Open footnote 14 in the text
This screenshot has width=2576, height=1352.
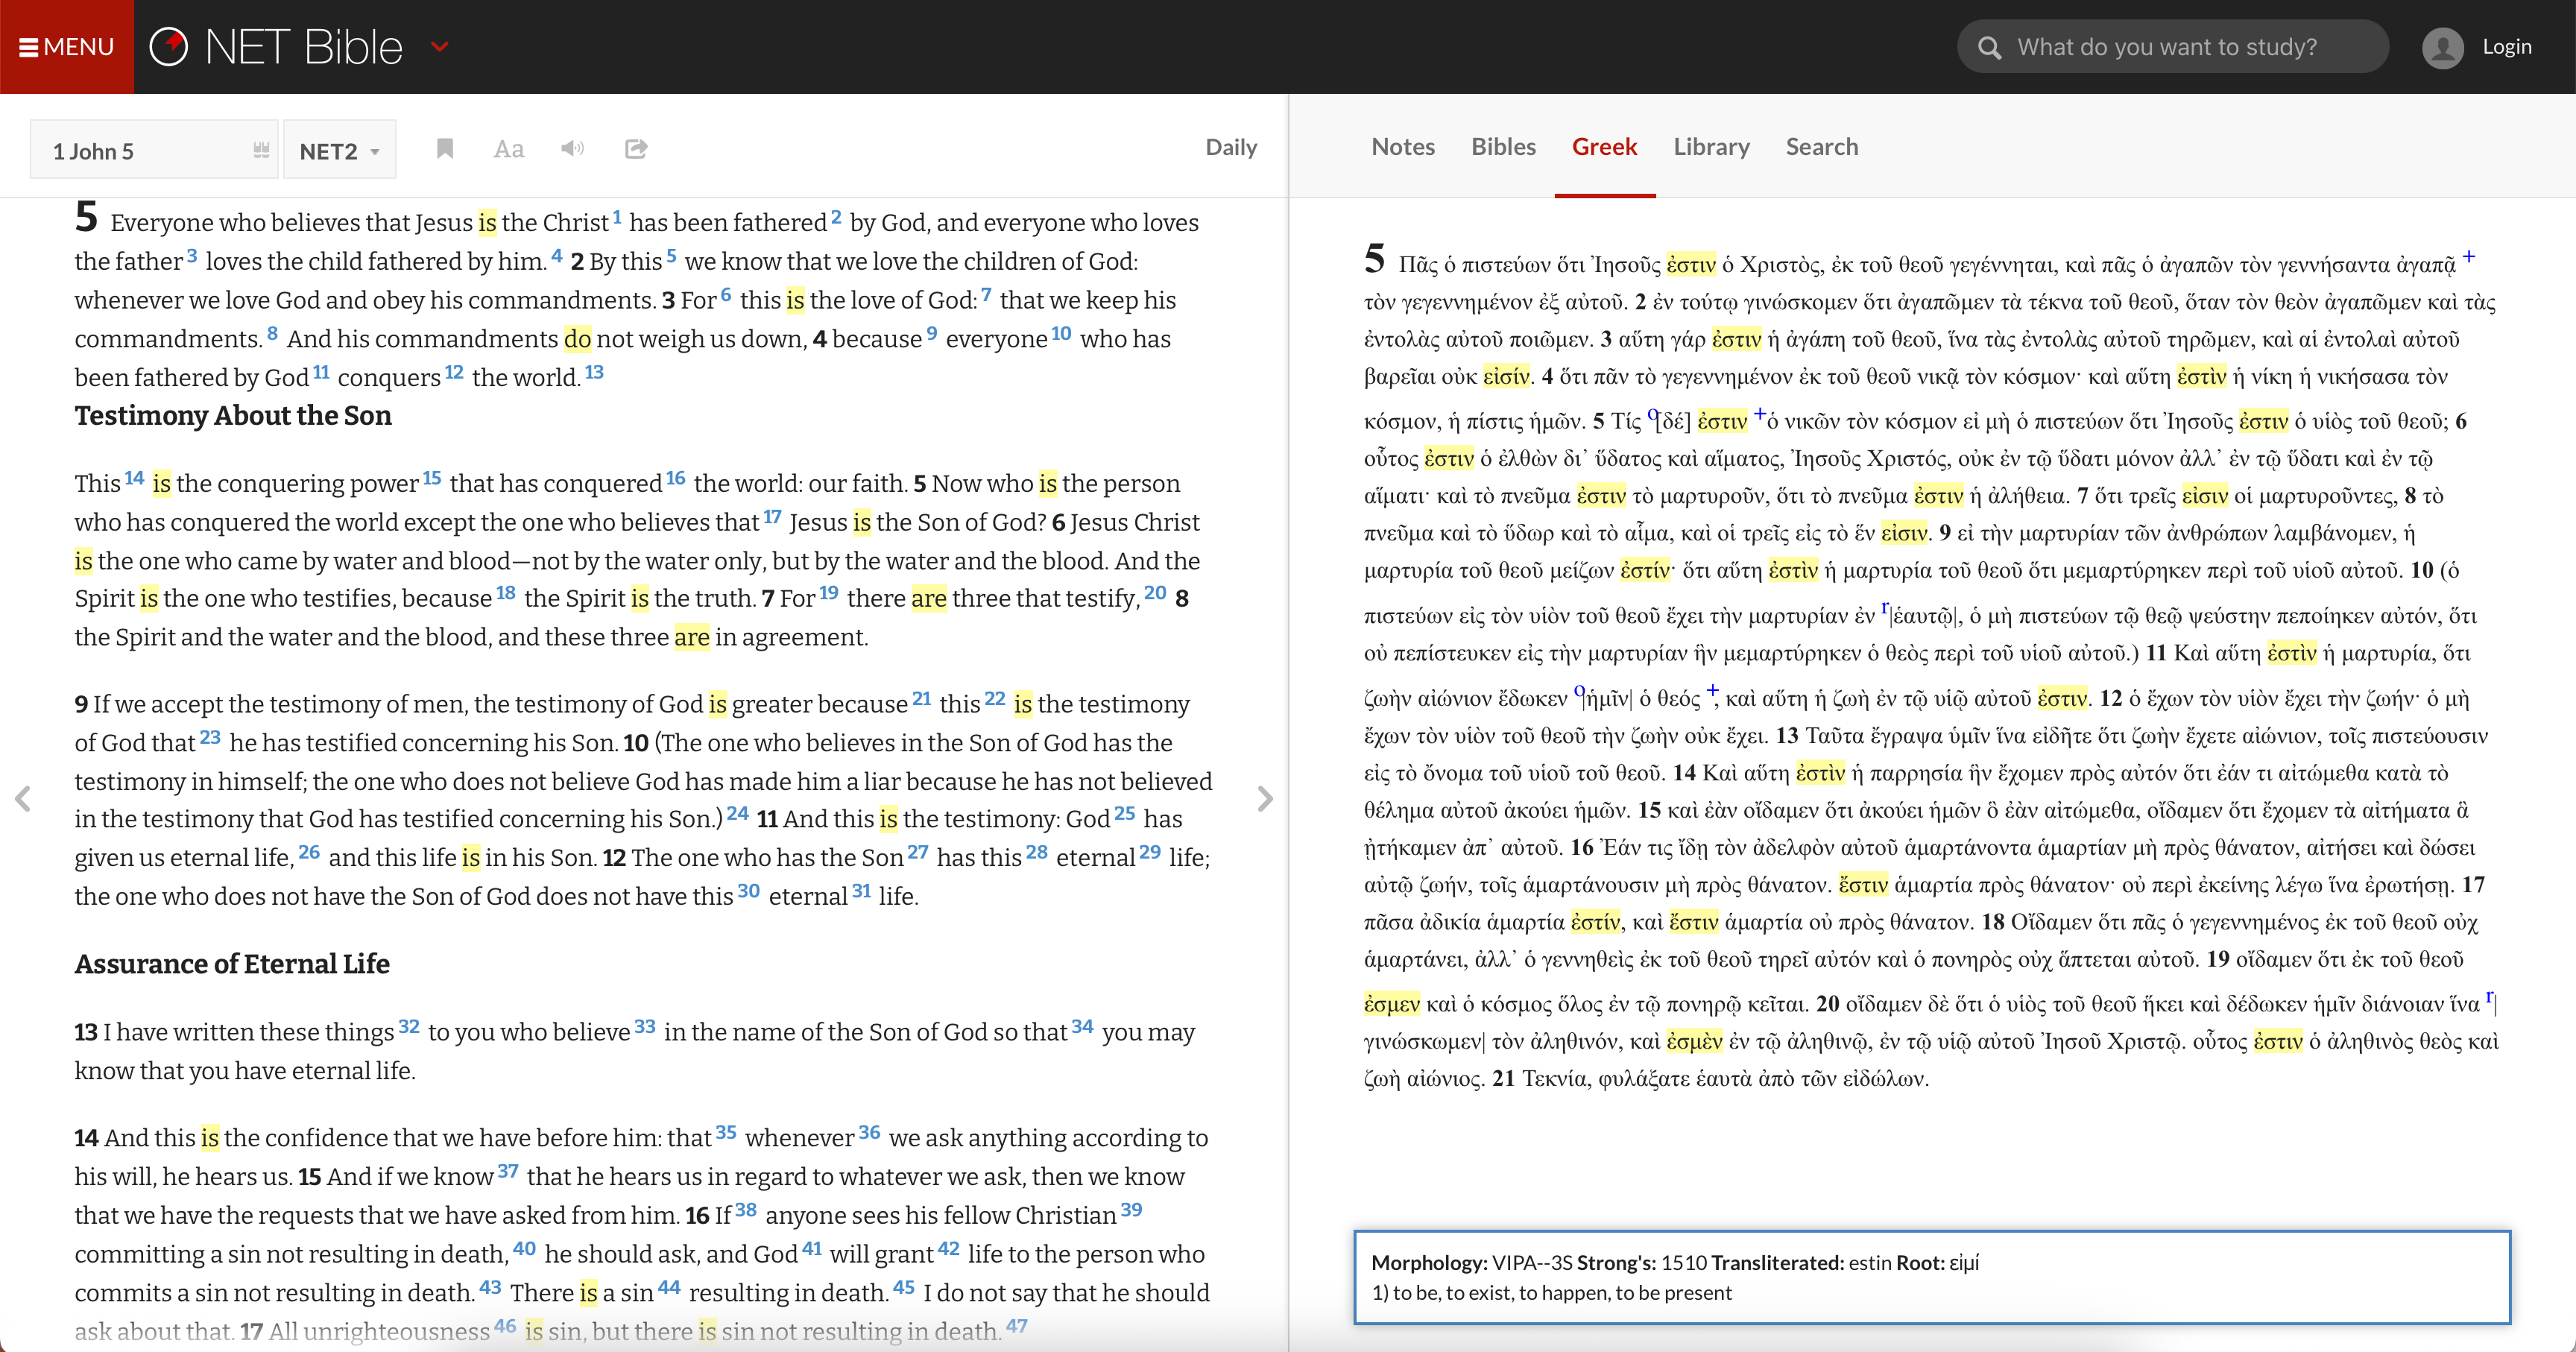pyautogui.click(x=134, y=478)
